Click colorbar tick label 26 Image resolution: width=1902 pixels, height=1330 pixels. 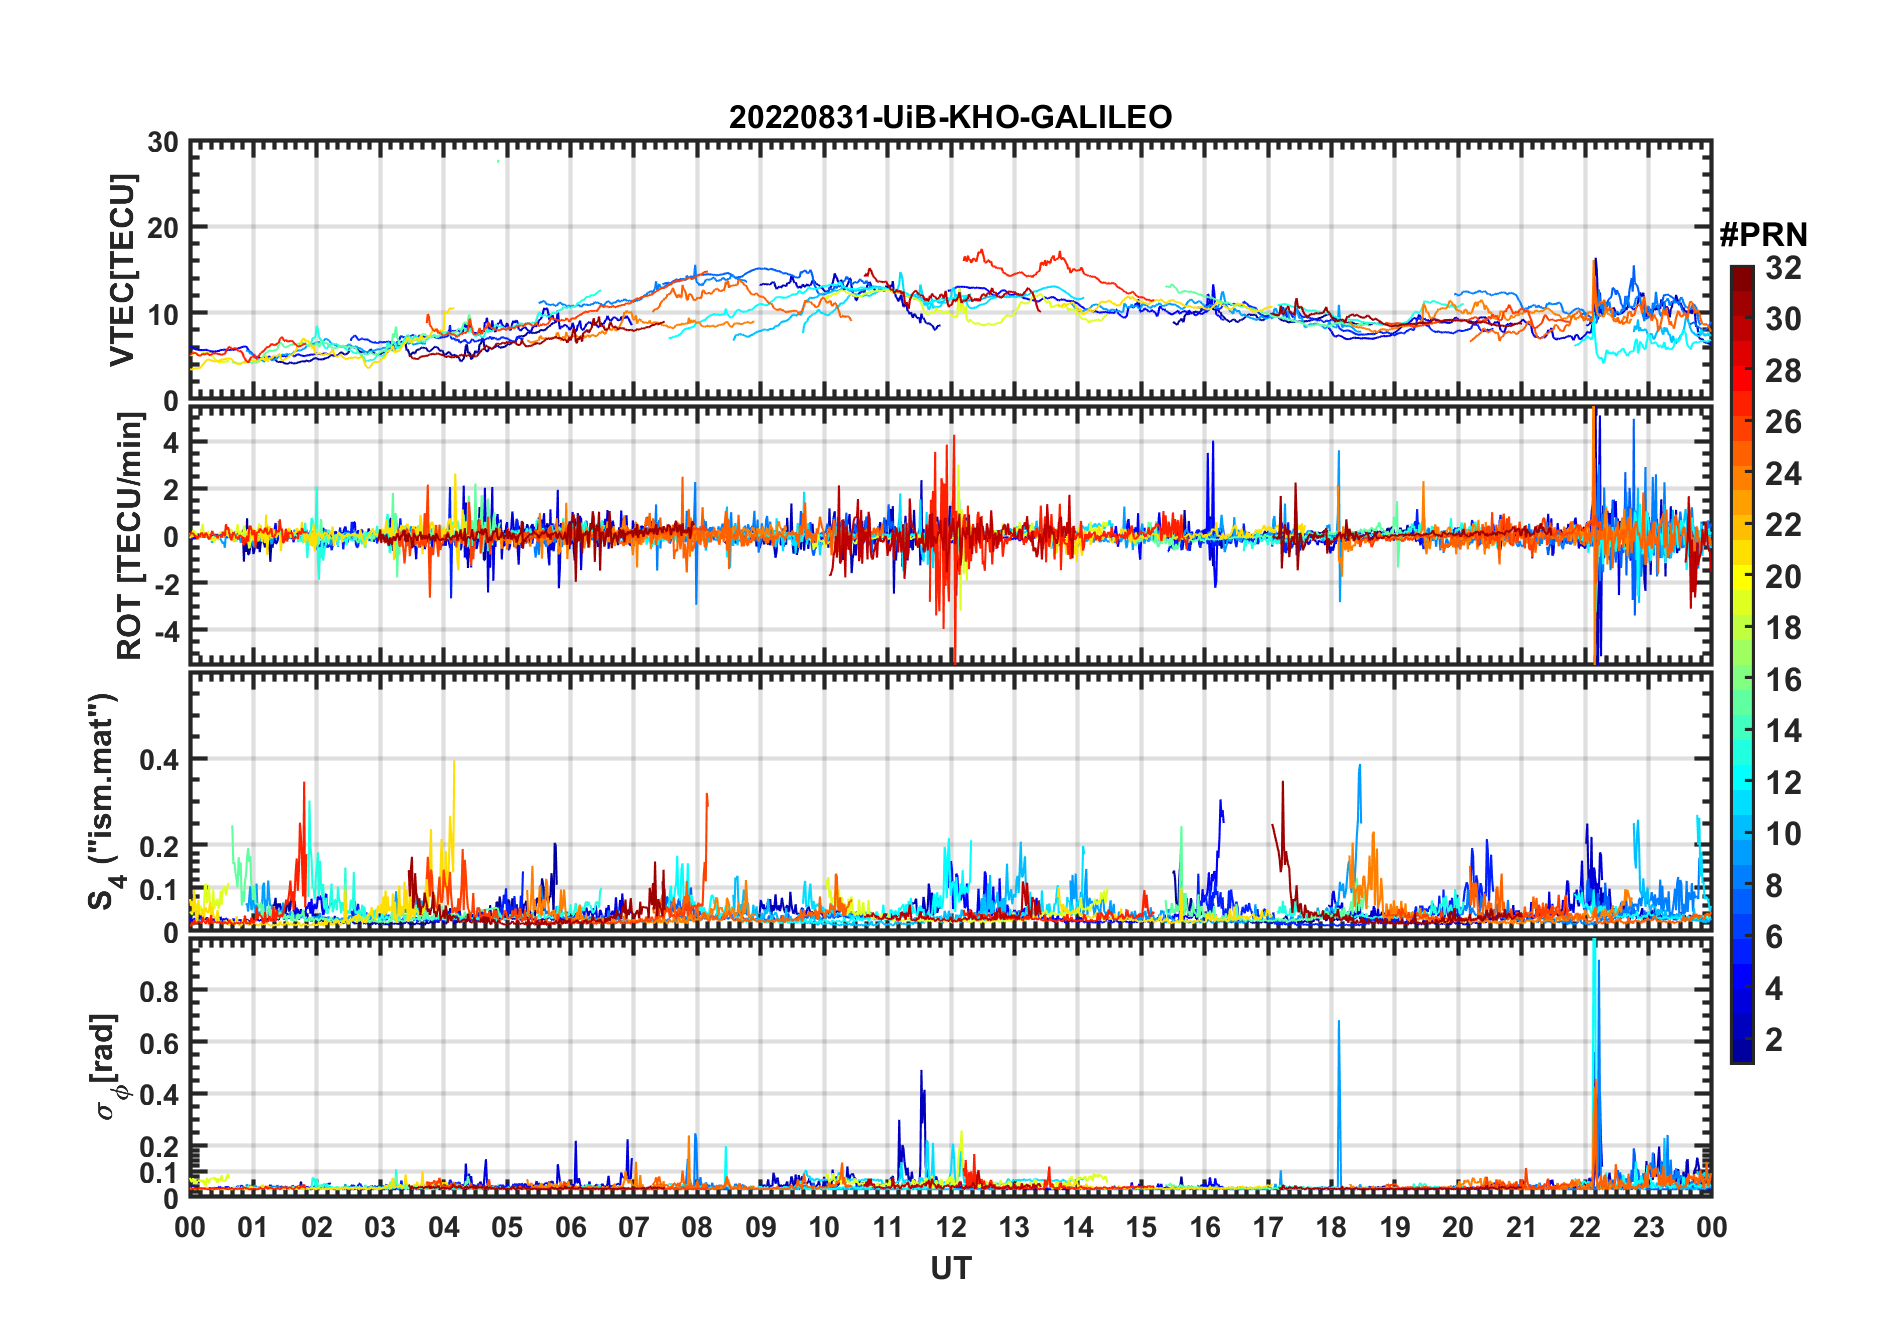[x=1783, y=422]
